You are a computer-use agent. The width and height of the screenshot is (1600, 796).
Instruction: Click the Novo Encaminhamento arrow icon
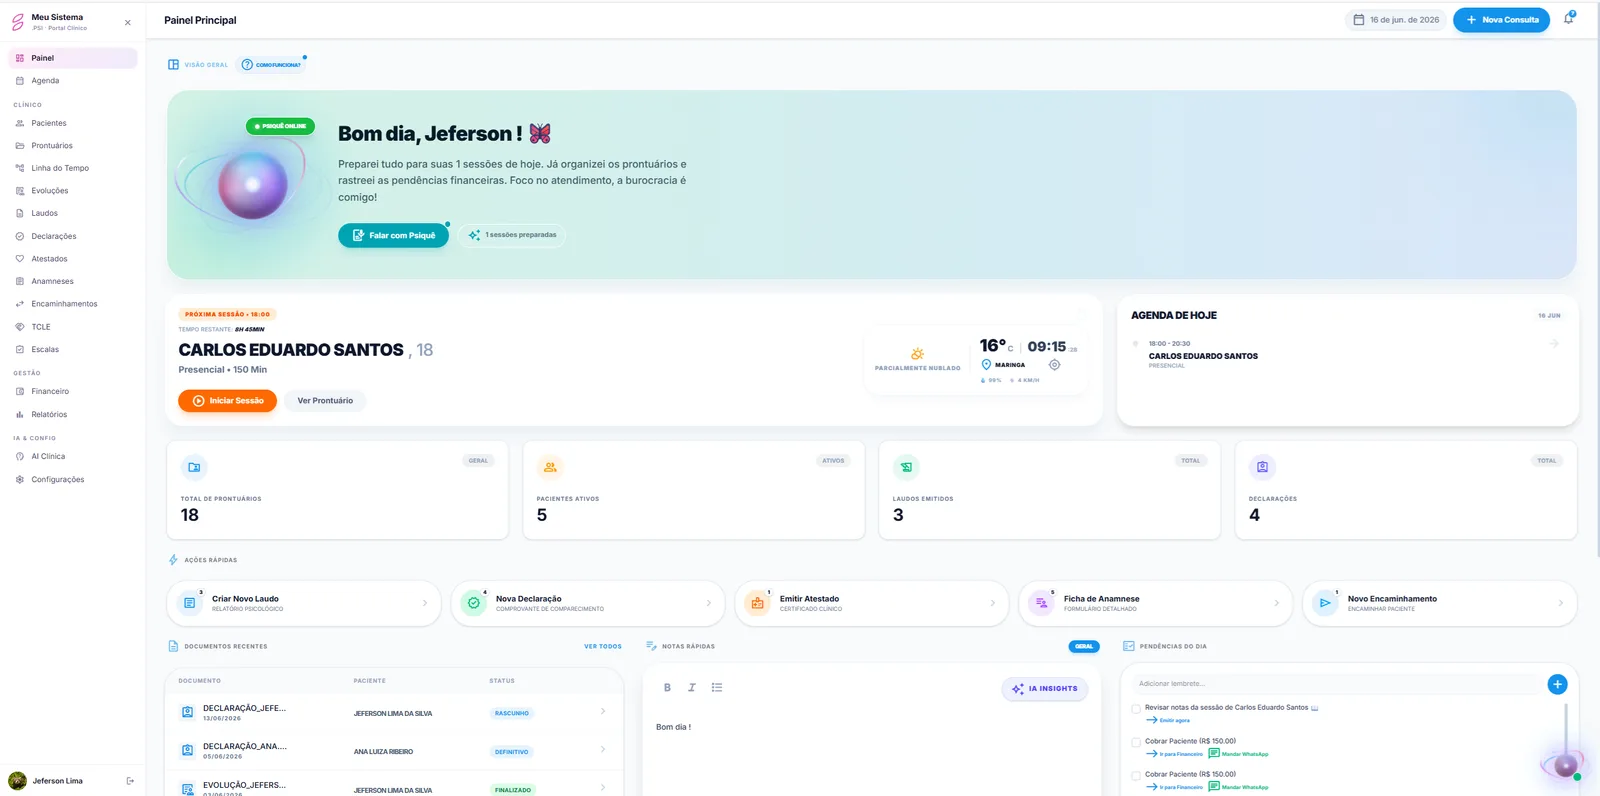click(x=1325, y=603)
